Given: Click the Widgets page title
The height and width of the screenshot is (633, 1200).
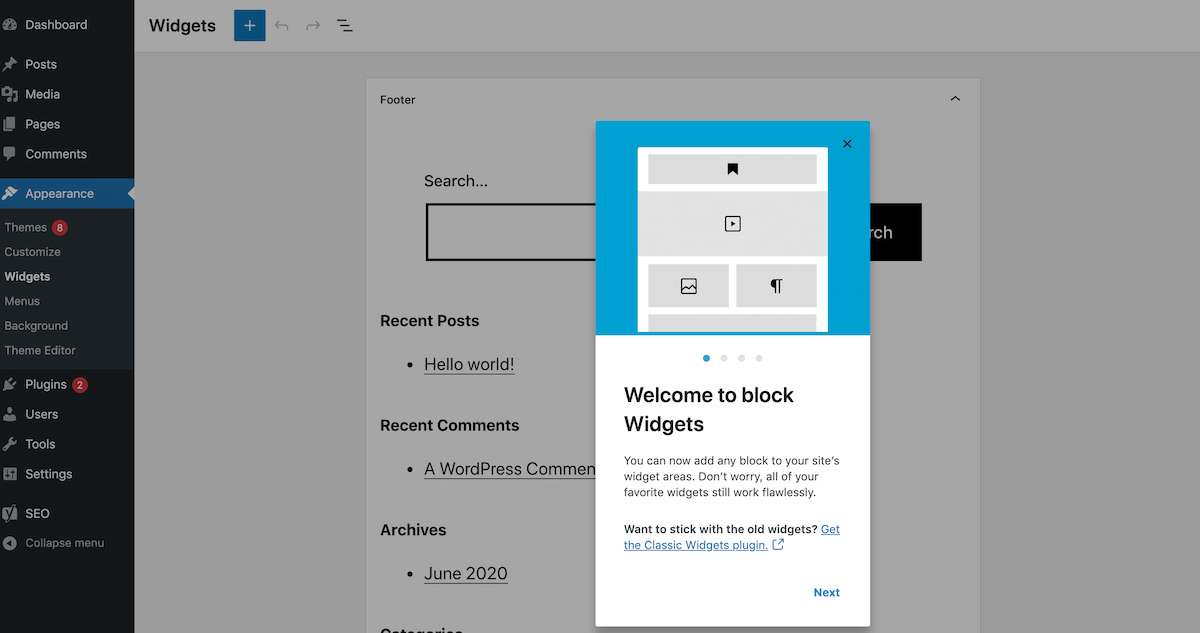Looking at the screenshot, I should coord(182,26).
